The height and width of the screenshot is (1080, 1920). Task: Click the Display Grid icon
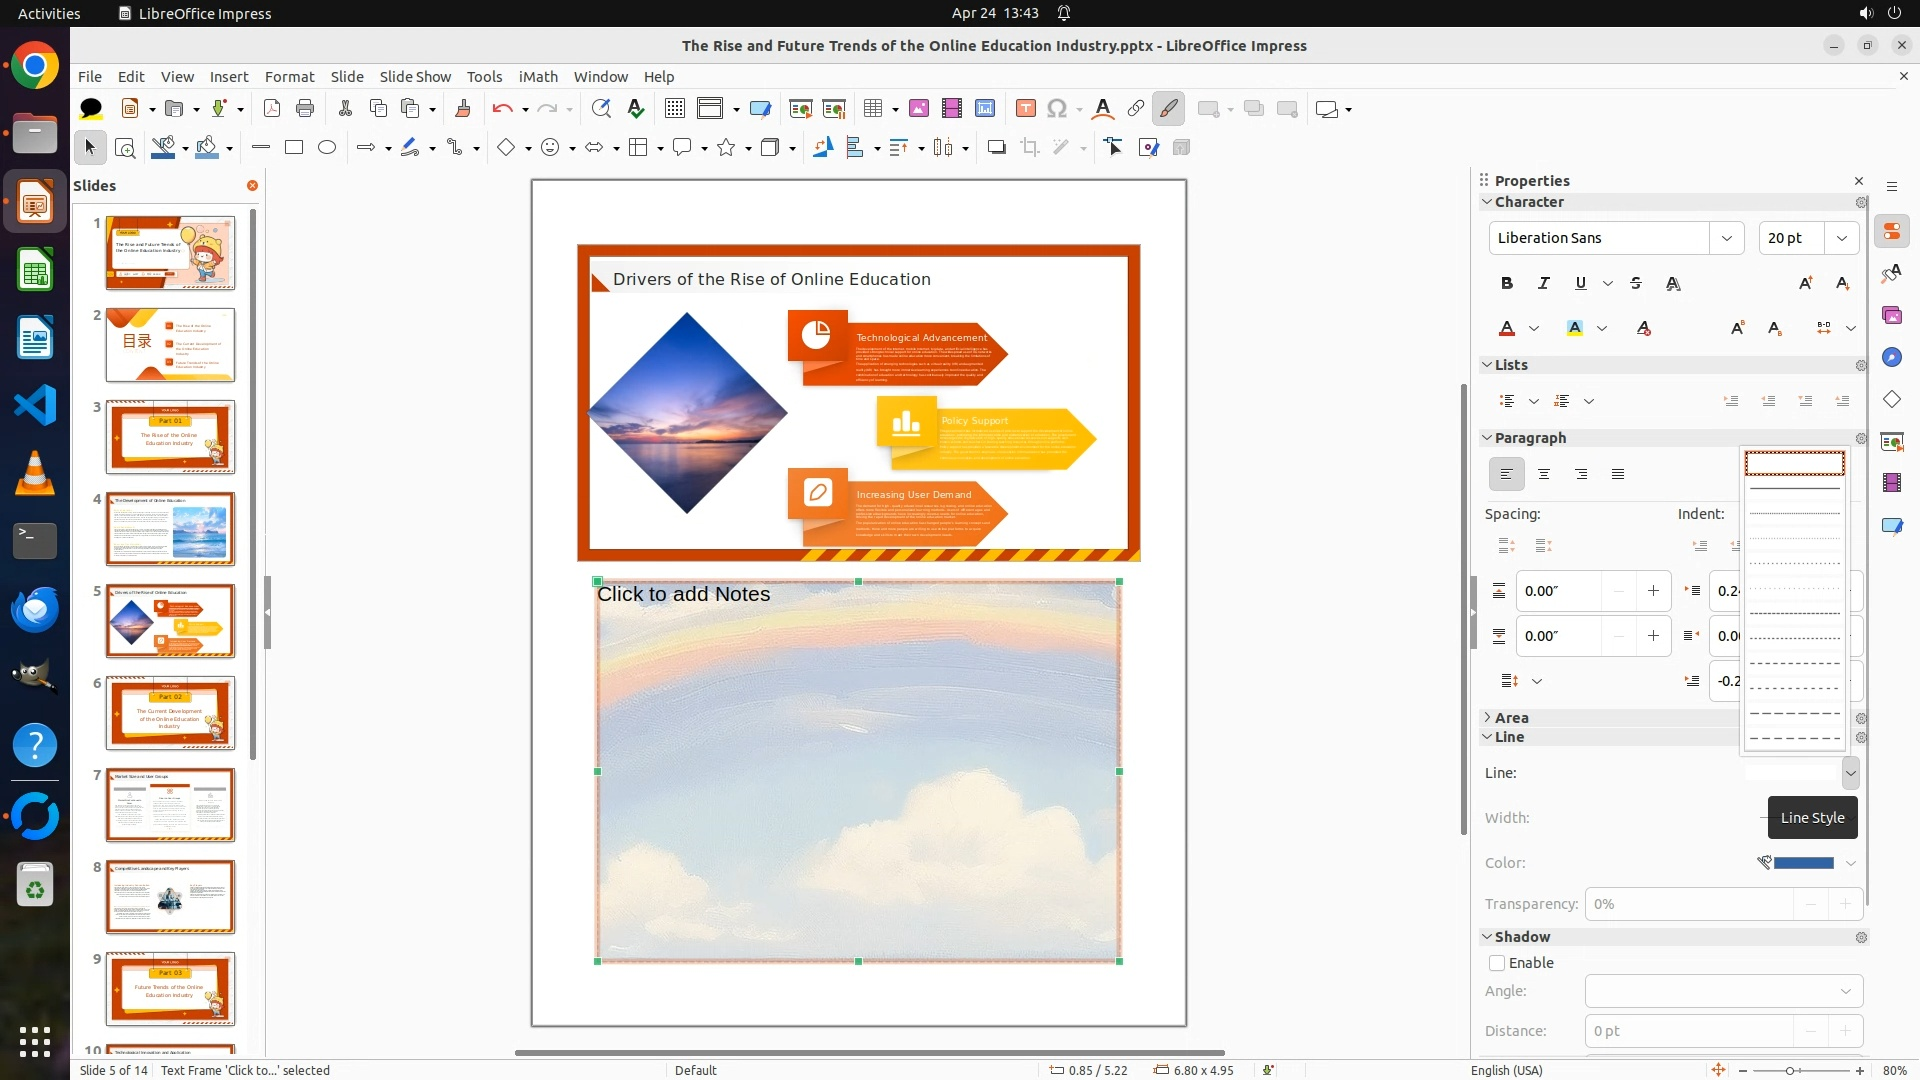point(675,109)
